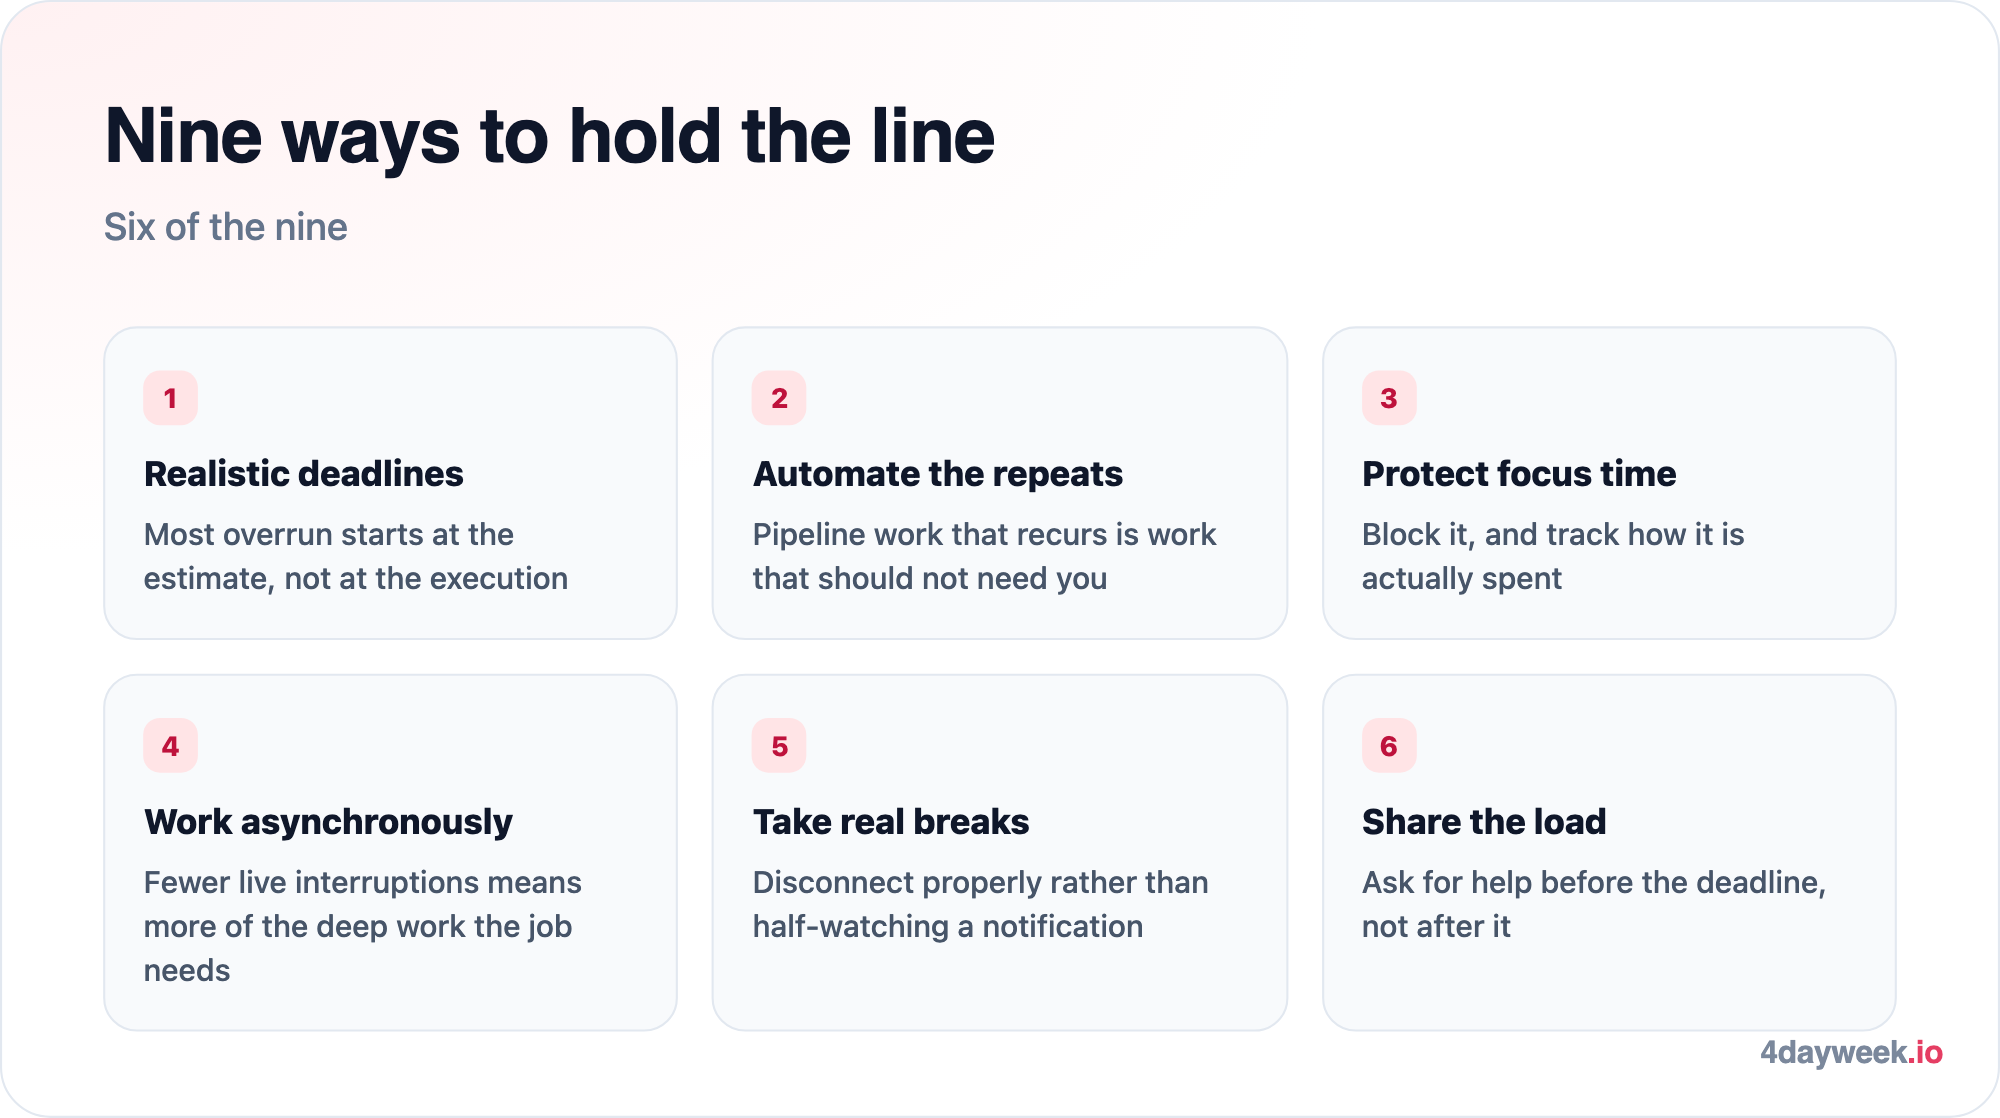Select the Share the load heading
Viewport: 2000px width, 1118px height.
[1484, 822]
